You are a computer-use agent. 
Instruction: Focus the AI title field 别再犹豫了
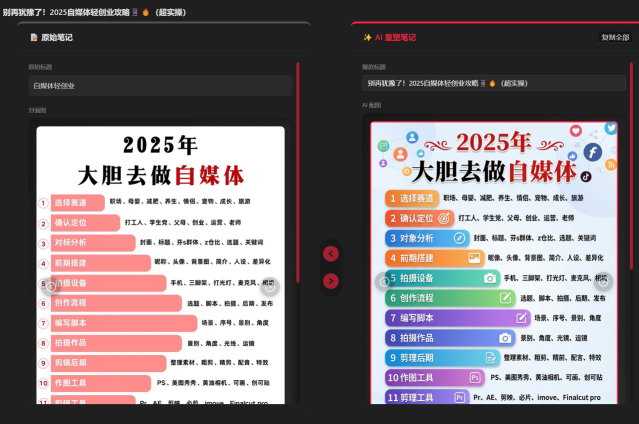tap(494, 83)
